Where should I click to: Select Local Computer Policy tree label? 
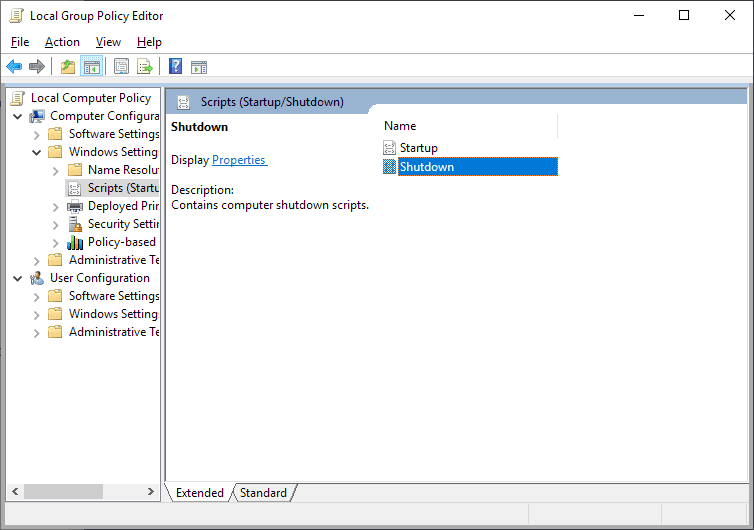coord(91,98)
